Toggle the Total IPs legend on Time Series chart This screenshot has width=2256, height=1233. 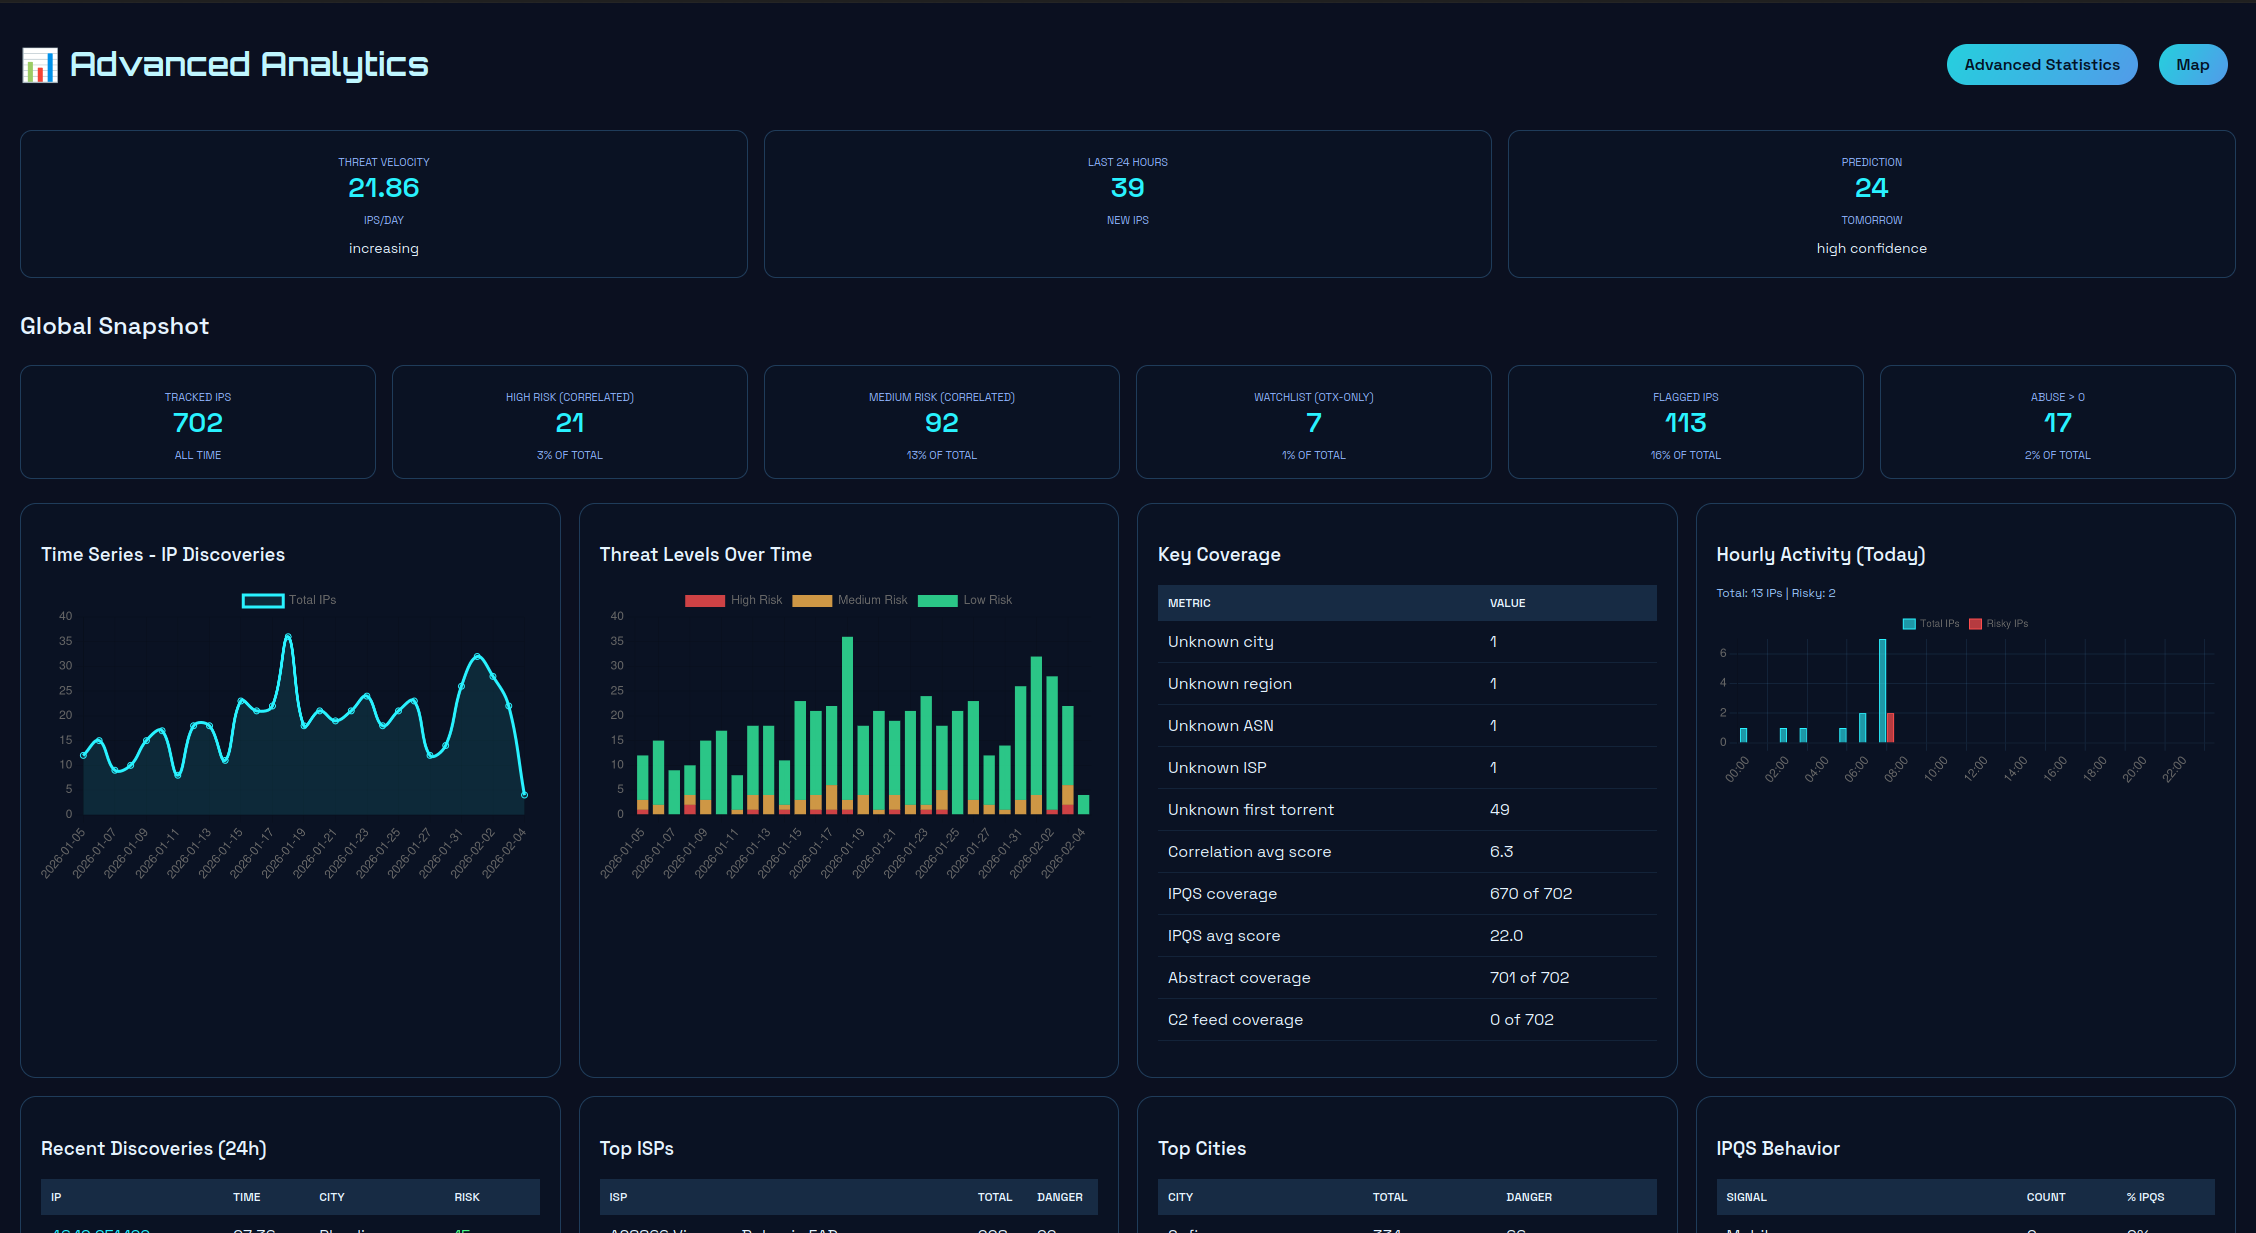pos(288,600)
